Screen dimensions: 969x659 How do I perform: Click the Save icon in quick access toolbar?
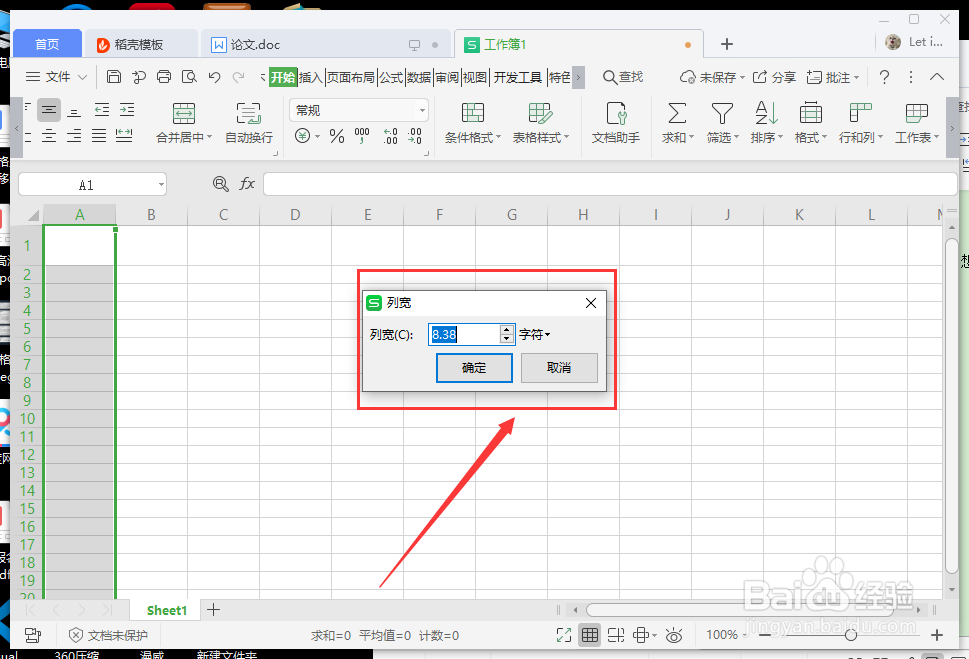114,77
